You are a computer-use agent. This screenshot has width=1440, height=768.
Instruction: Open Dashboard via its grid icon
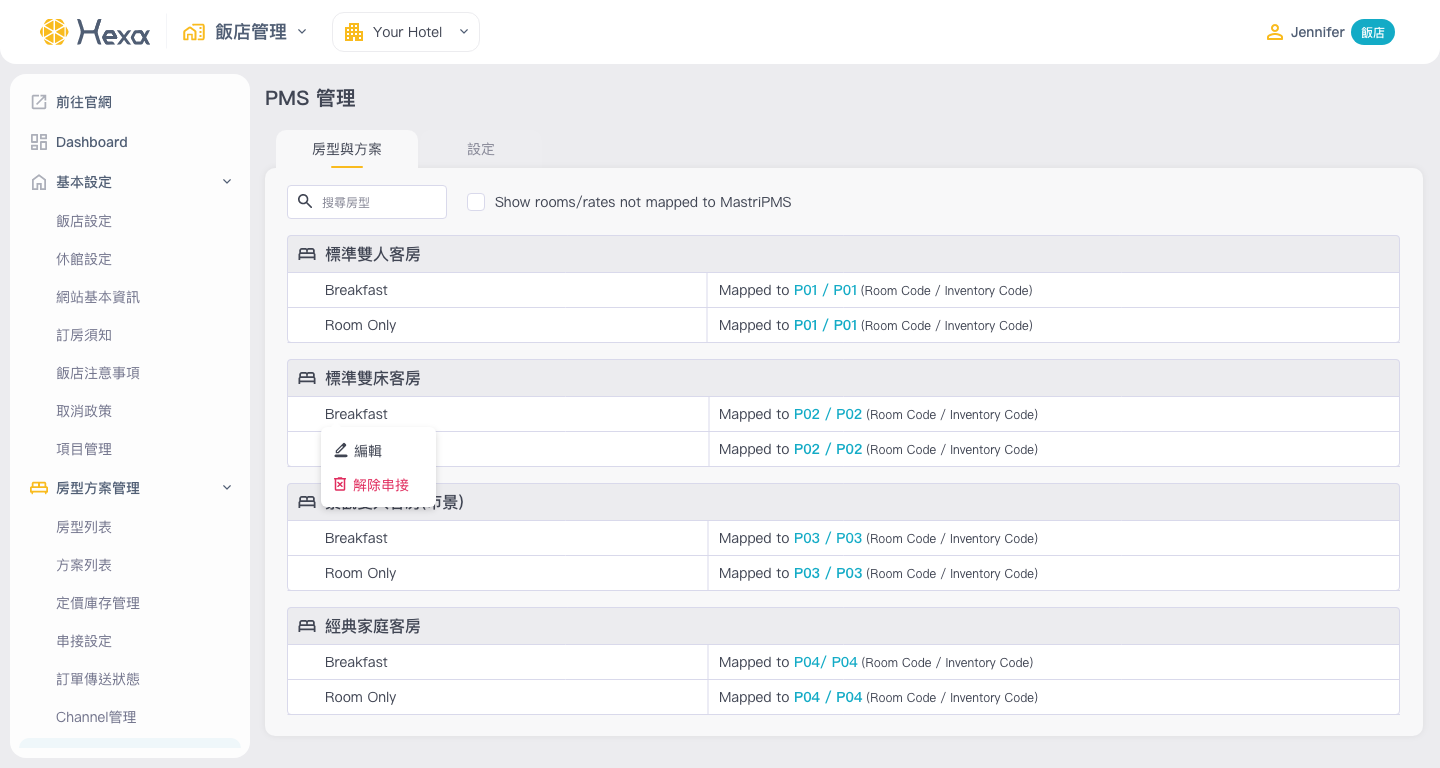point(39,142)
